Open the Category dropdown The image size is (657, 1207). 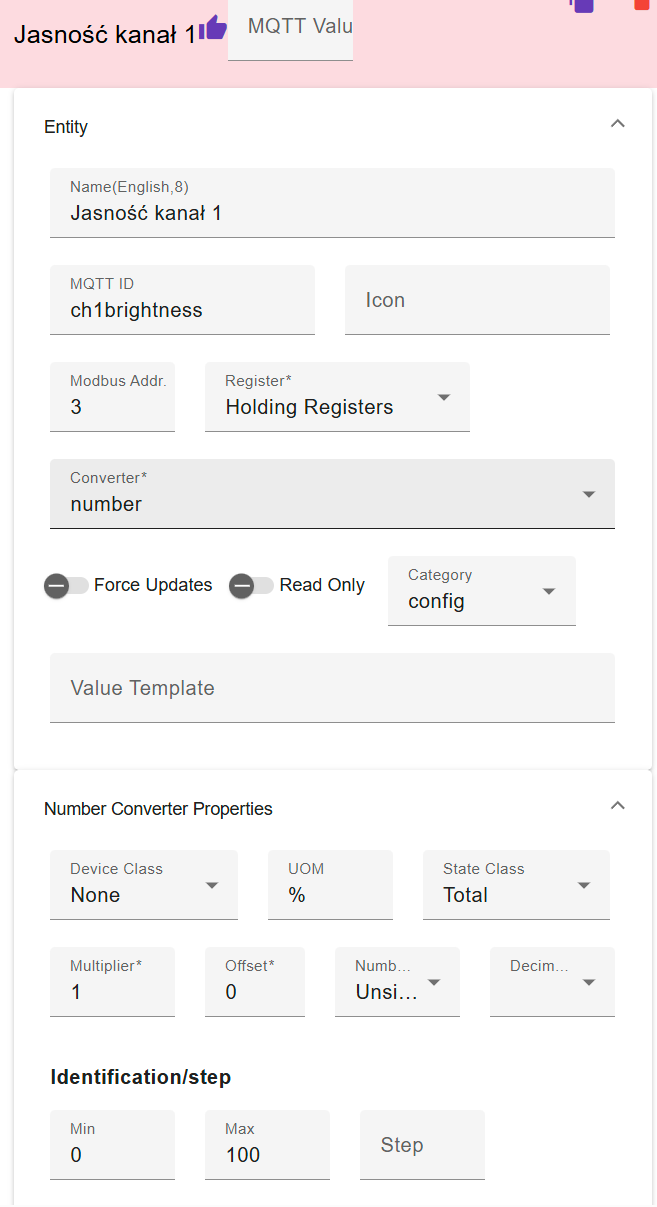482,591
